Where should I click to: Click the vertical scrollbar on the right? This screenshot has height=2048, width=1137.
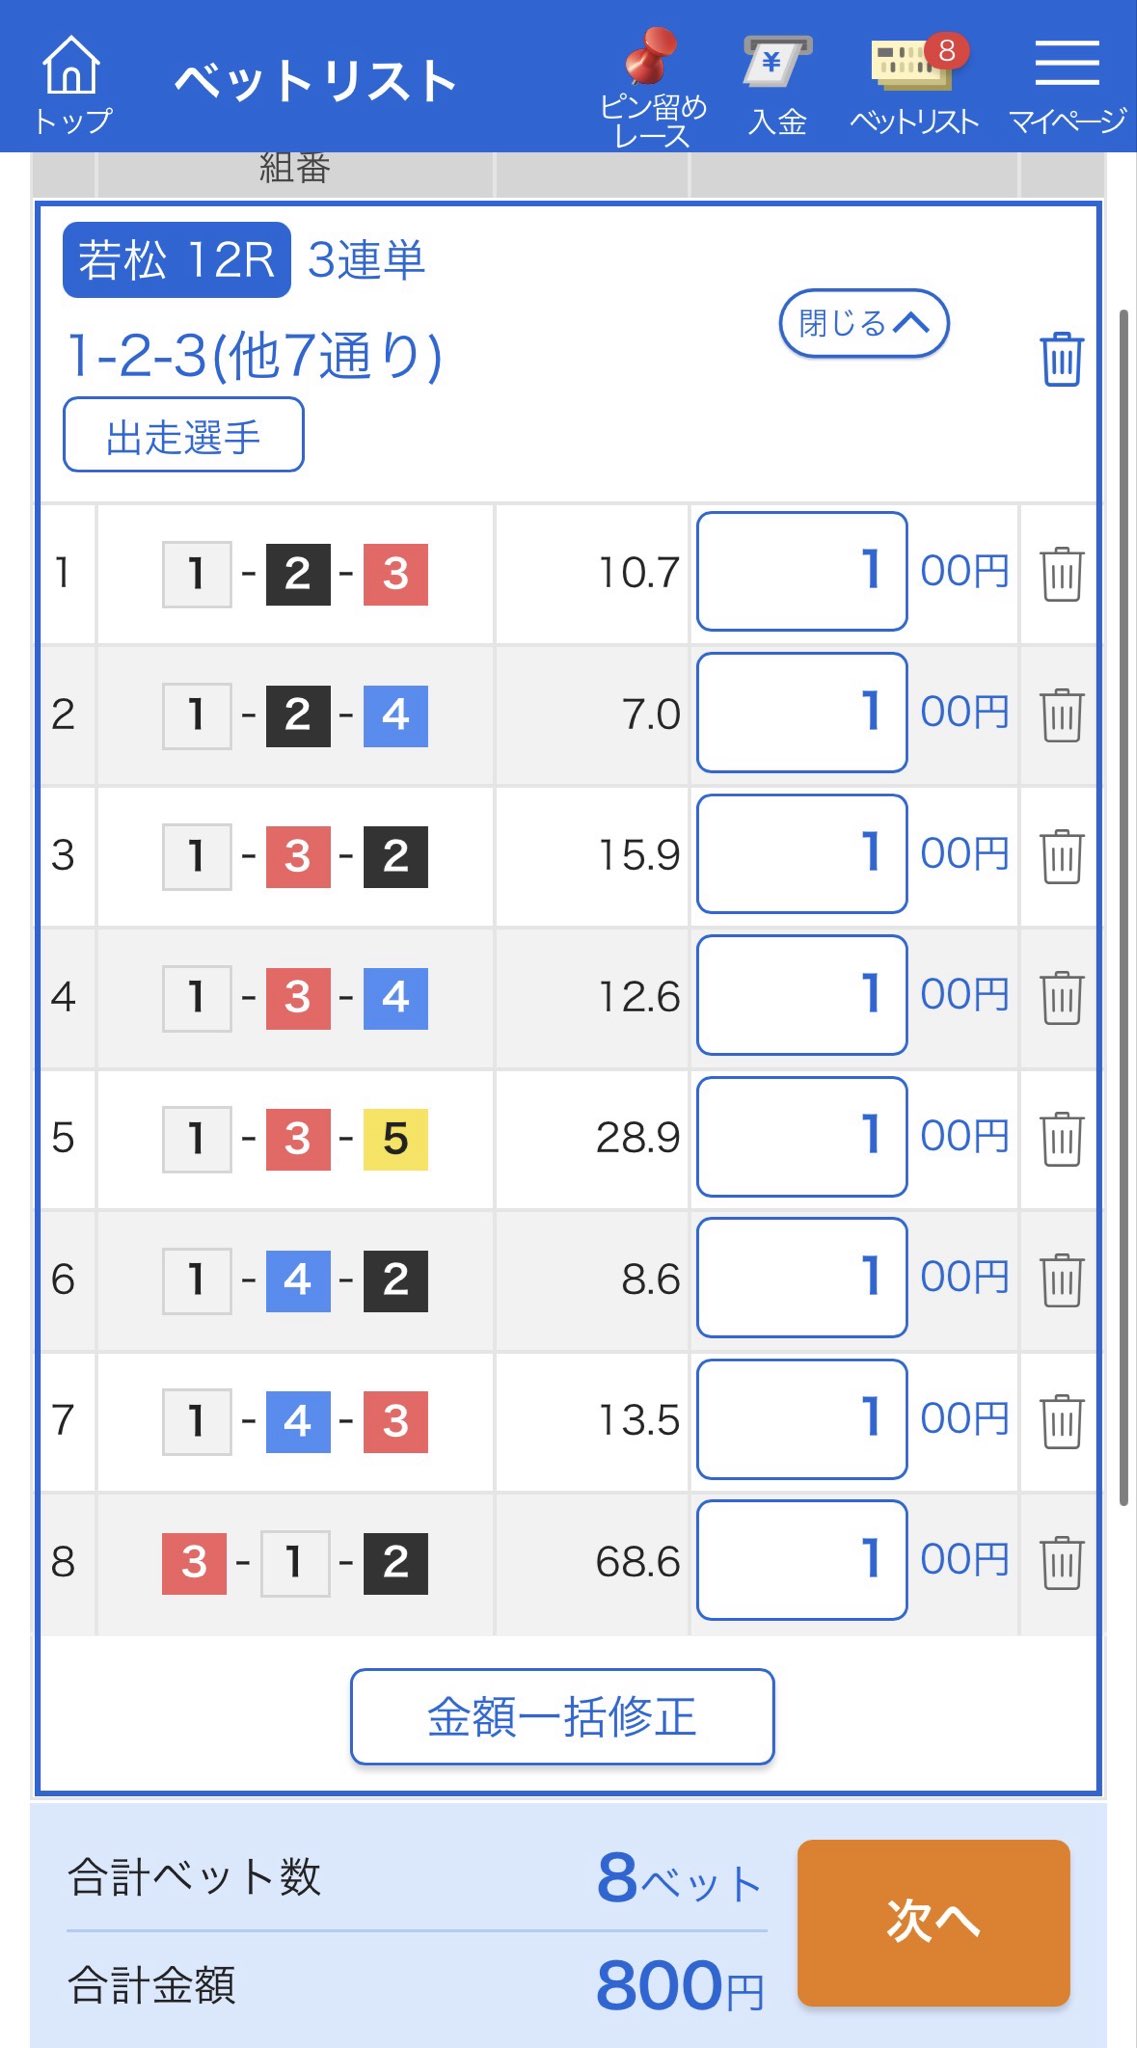(x=1124, y=900)
